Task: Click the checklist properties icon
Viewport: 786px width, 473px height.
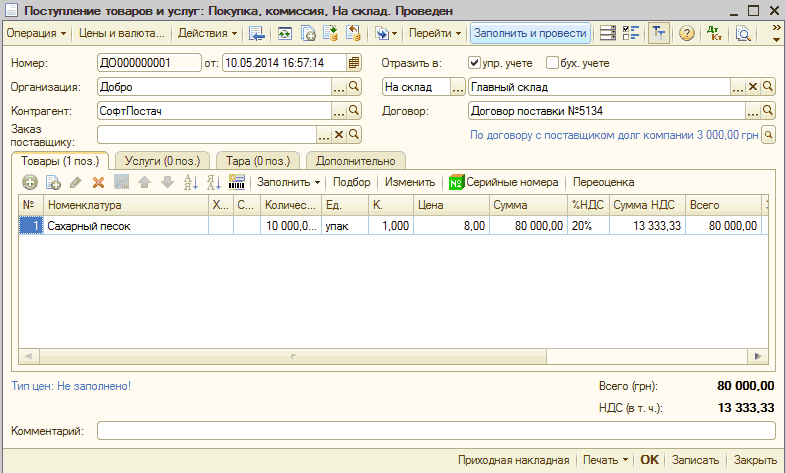Action: [x=631, y=34]
